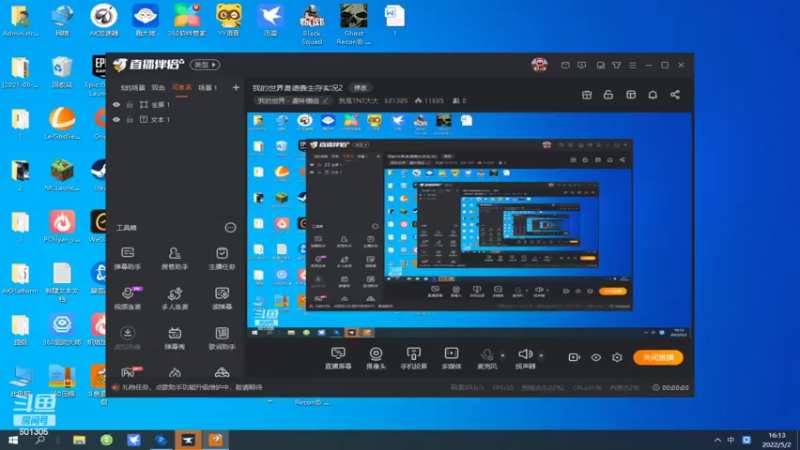This screenshot has height=450, width=800.
Task: Add a 直播屏幕 screen capture source
Action: pyautogui.click(x=338, y=358)
